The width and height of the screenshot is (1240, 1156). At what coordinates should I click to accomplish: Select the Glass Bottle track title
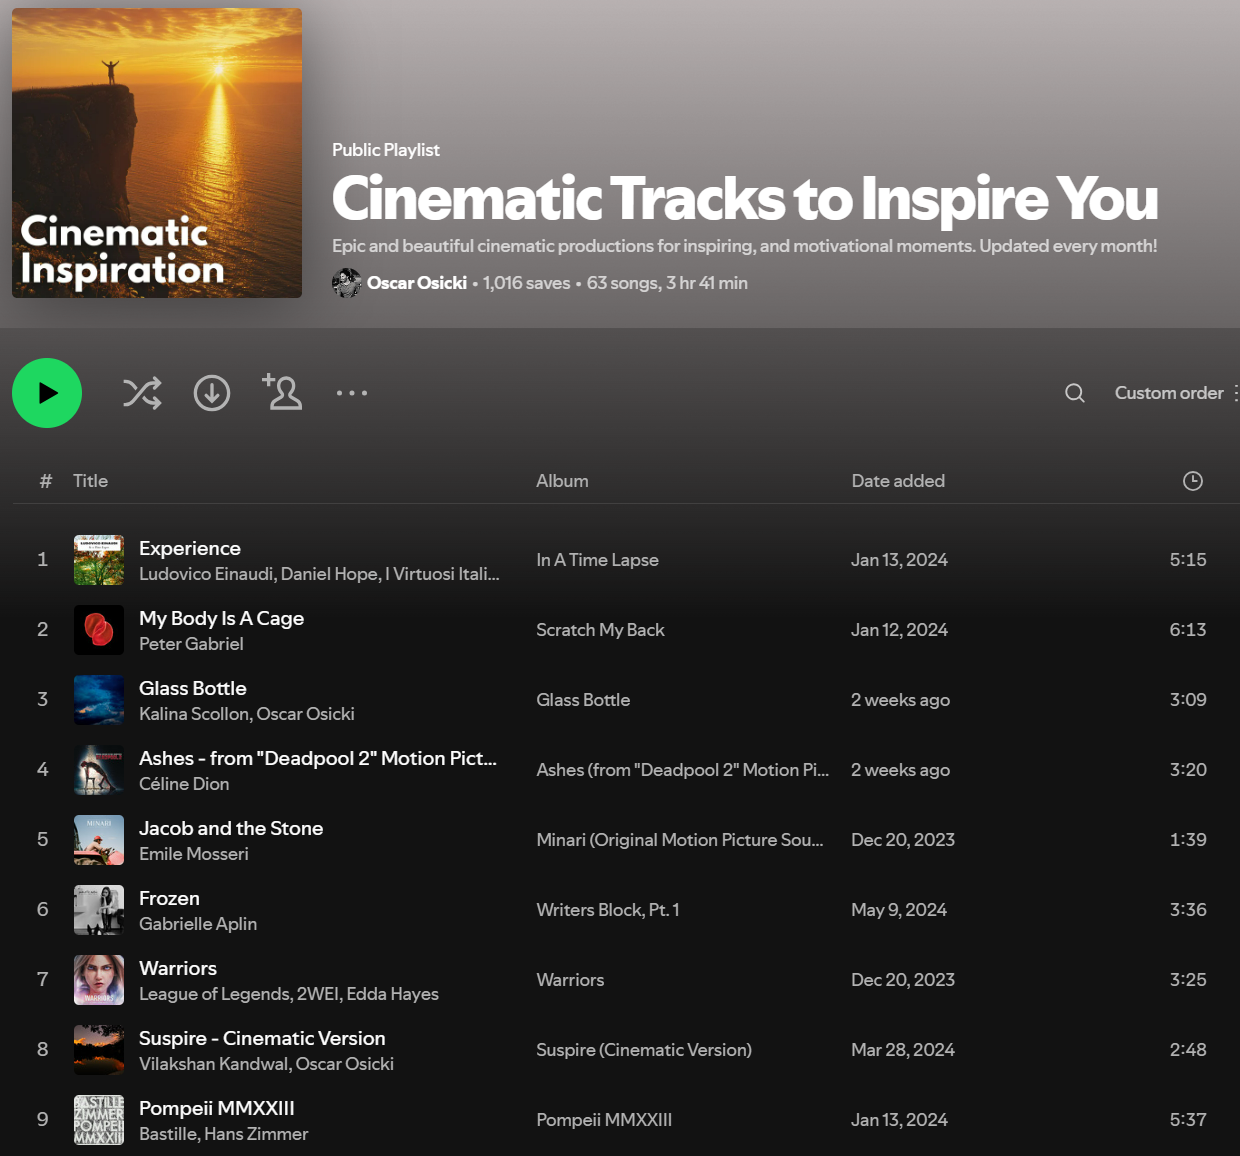(x=193, y=688)
